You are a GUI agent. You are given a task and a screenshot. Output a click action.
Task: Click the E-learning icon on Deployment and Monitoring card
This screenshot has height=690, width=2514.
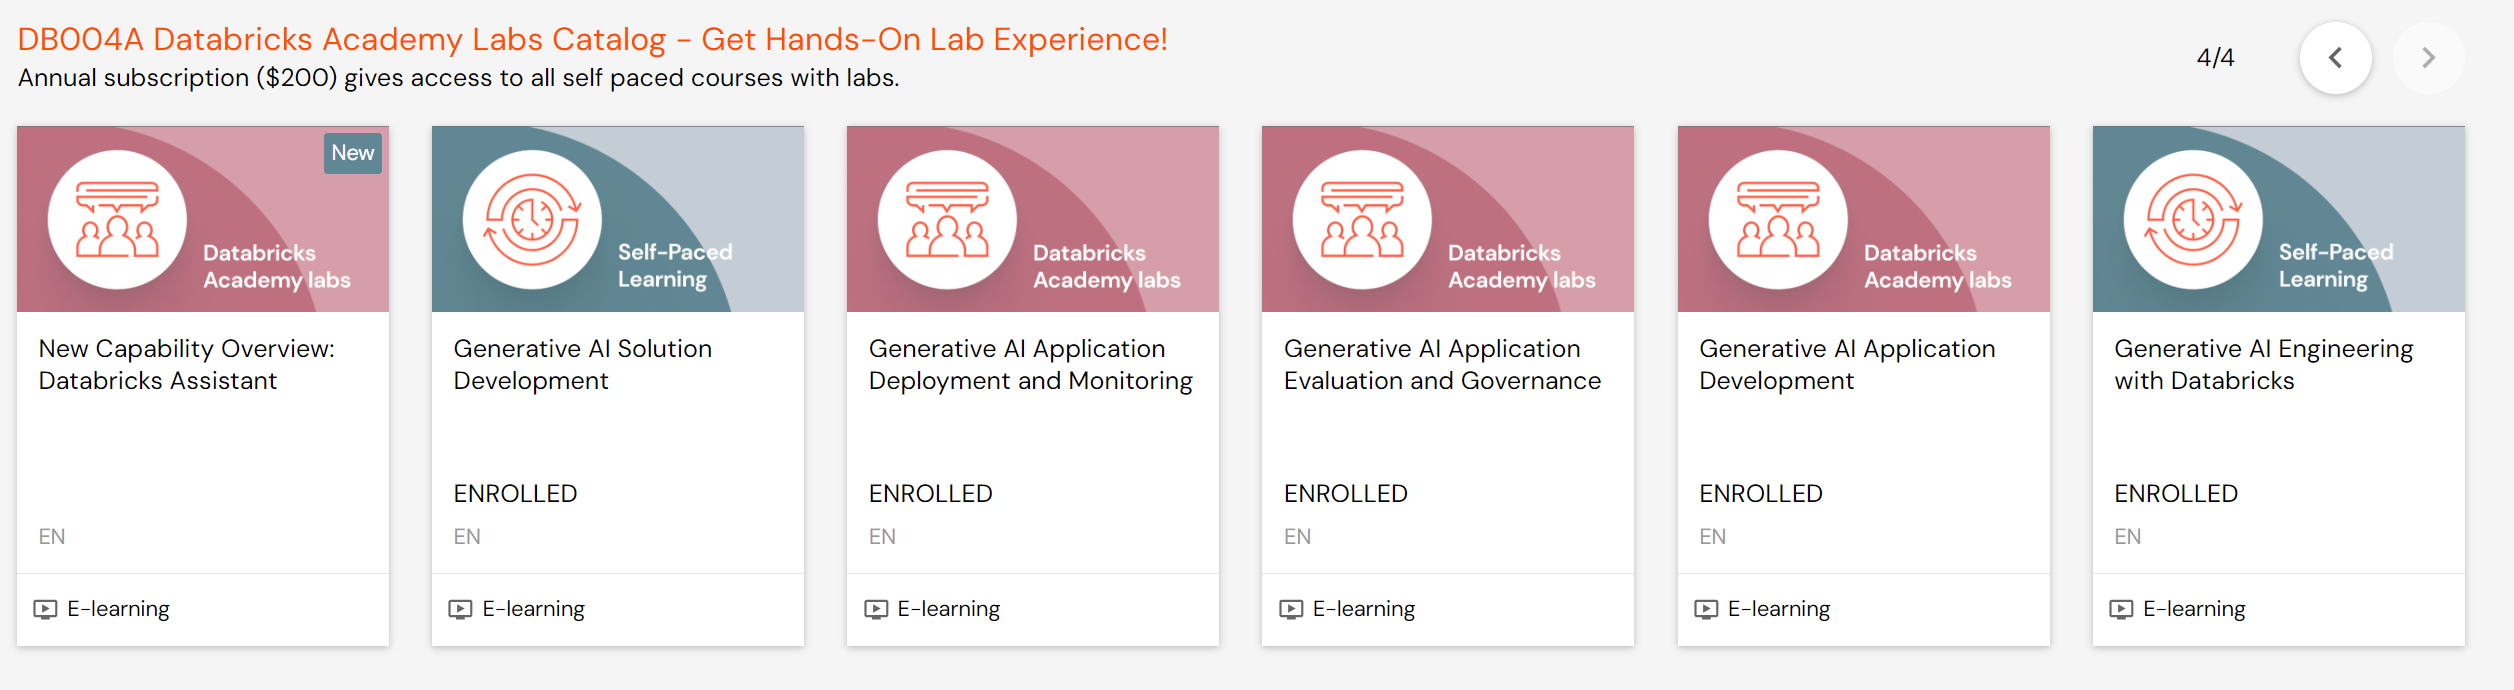pyautogui.click(x=877, y=608)
